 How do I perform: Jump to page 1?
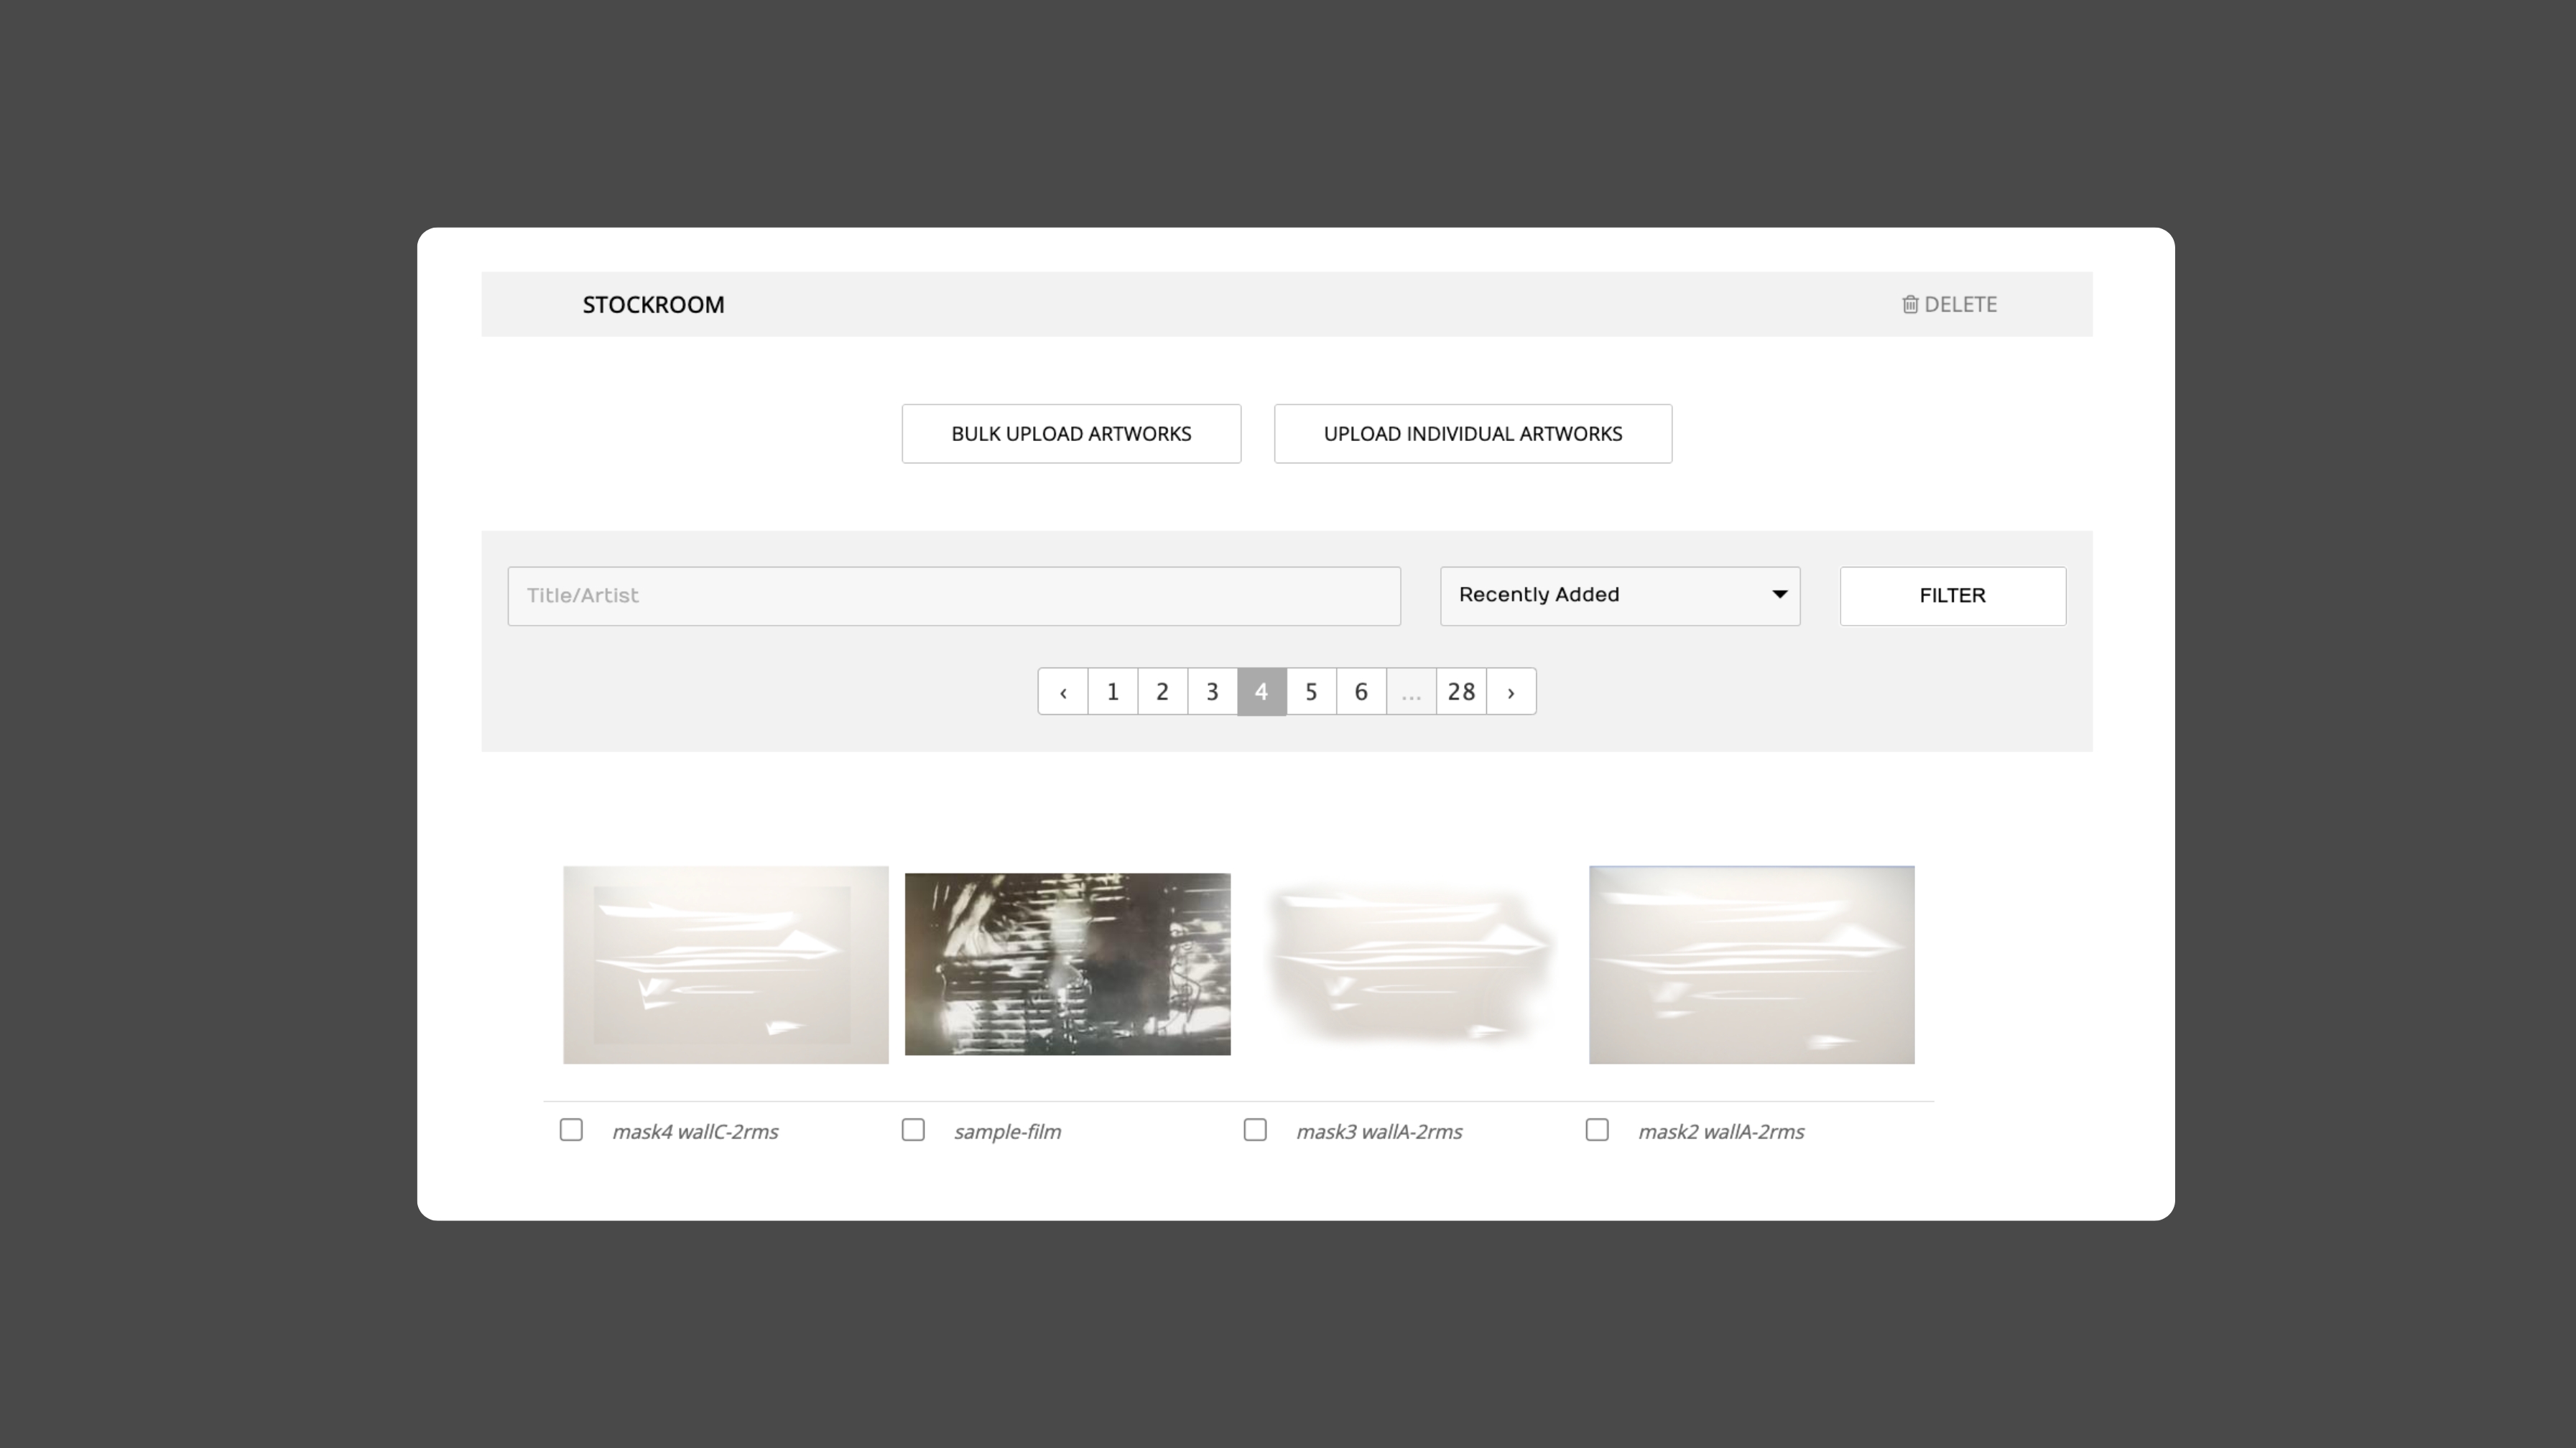pyautogui.click(x=1113, y=692)
